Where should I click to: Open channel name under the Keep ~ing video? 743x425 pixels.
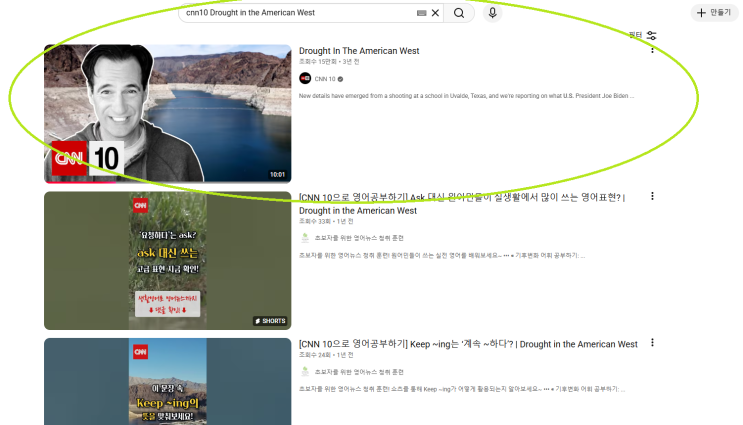tap(359, 372)
